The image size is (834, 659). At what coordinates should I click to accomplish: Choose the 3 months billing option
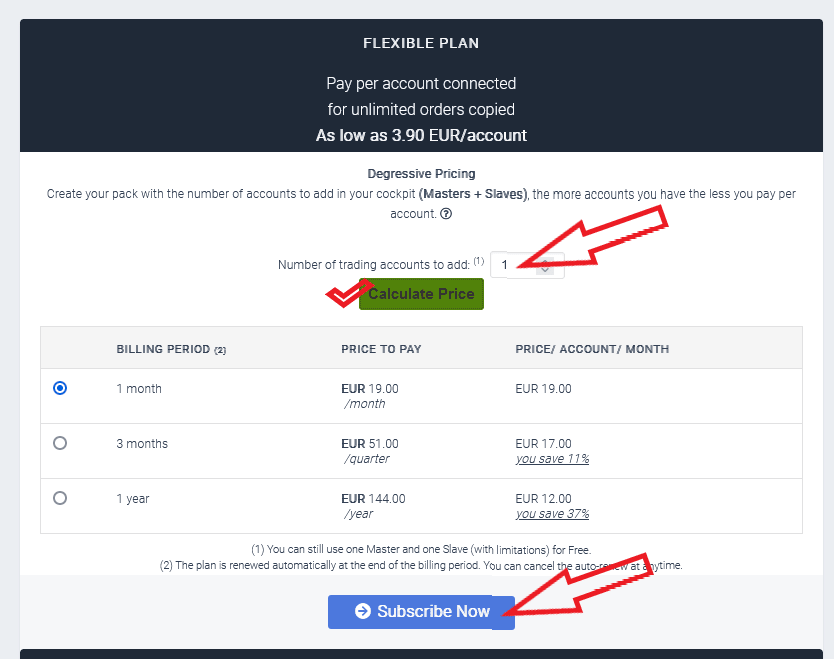coord(60,443)
